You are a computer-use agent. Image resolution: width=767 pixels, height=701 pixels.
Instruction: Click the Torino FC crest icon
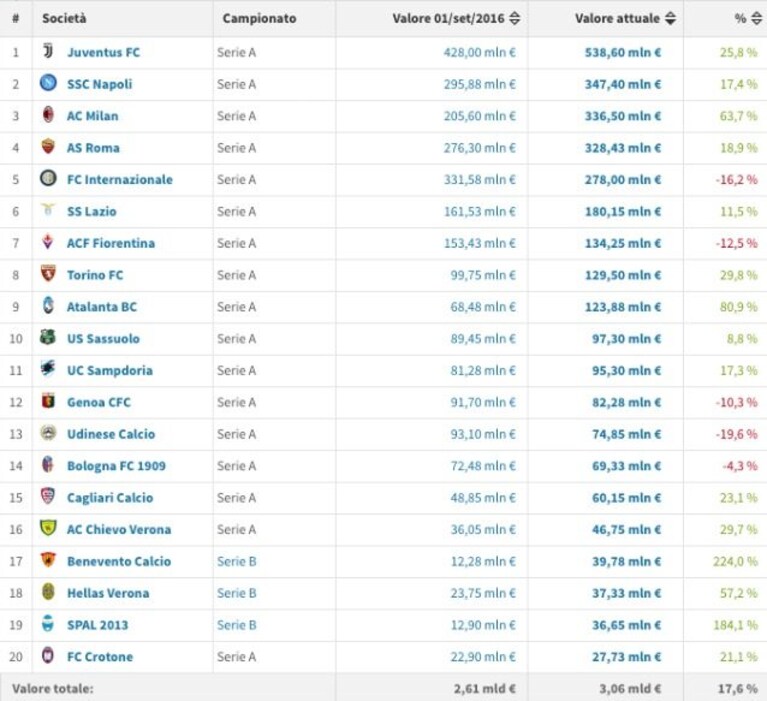pos(48,273)
